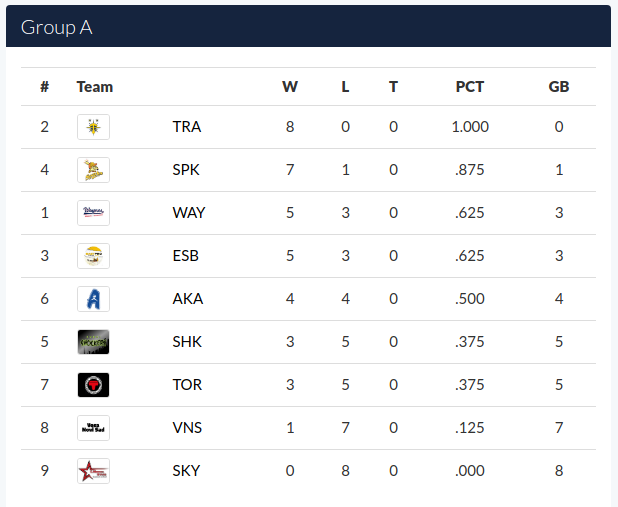The height and width of the screenshot is (507, 618).
Task: Open the AKA blue letter logo
Action: pos(93,299)
